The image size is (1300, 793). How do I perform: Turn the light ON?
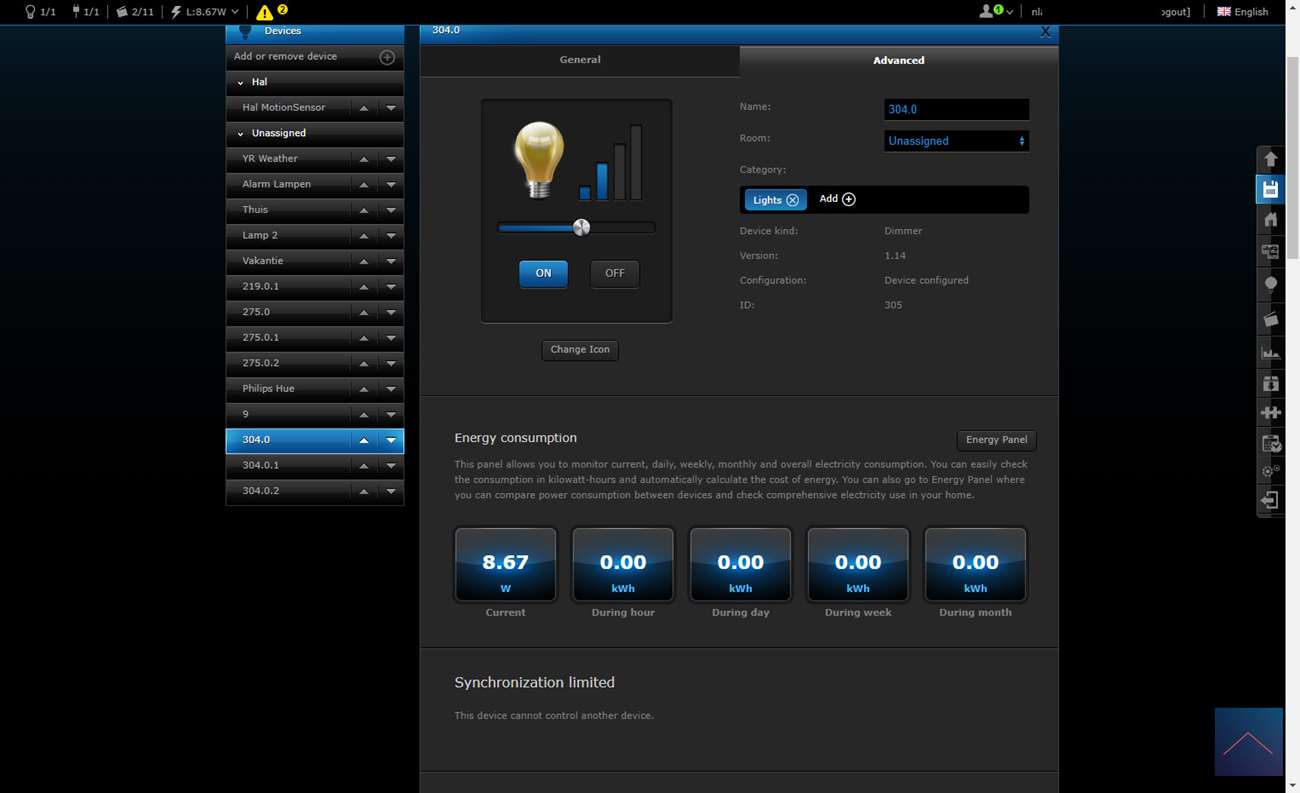(x=543, y=273)
